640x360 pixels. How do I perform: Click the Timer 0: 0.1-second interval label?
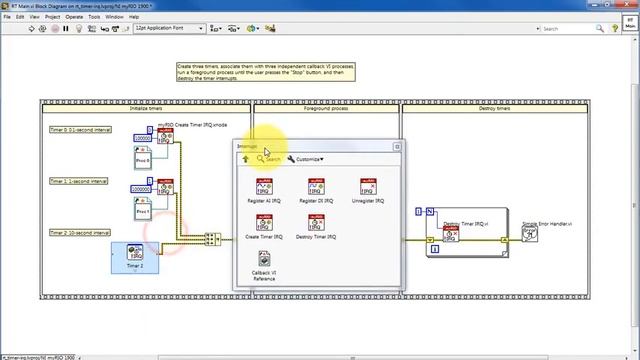80,130
